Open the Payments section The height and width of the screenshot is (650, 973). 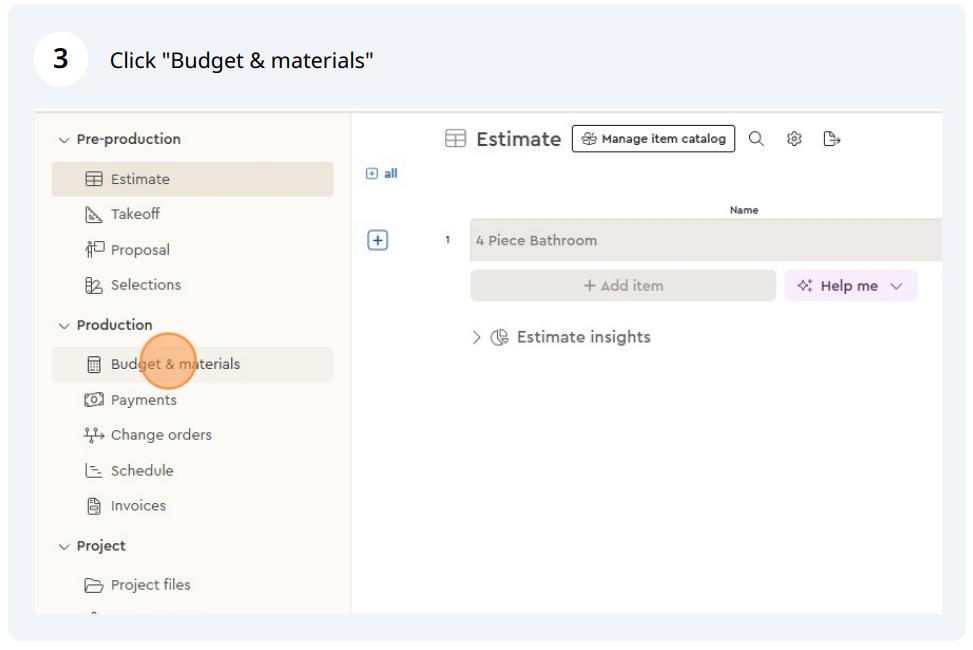click(x=143, y=400)
